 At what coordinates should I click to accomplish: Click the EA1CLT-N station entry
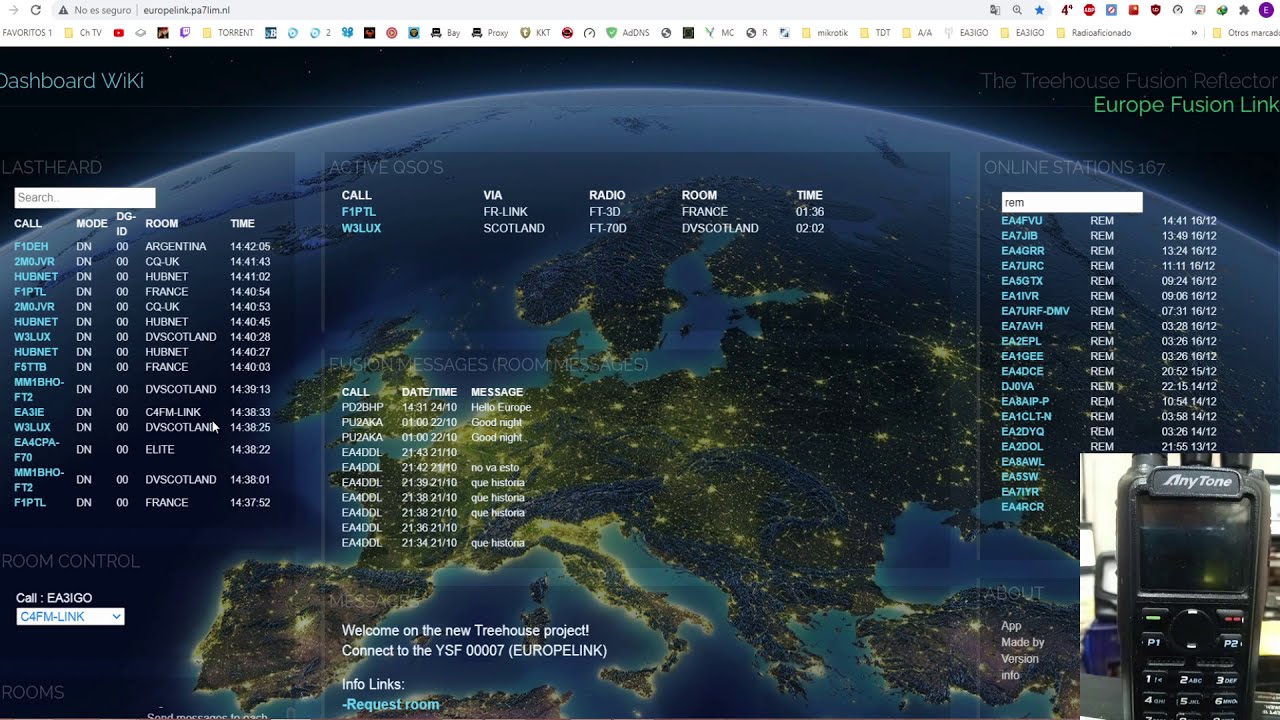click(1026, 416)
